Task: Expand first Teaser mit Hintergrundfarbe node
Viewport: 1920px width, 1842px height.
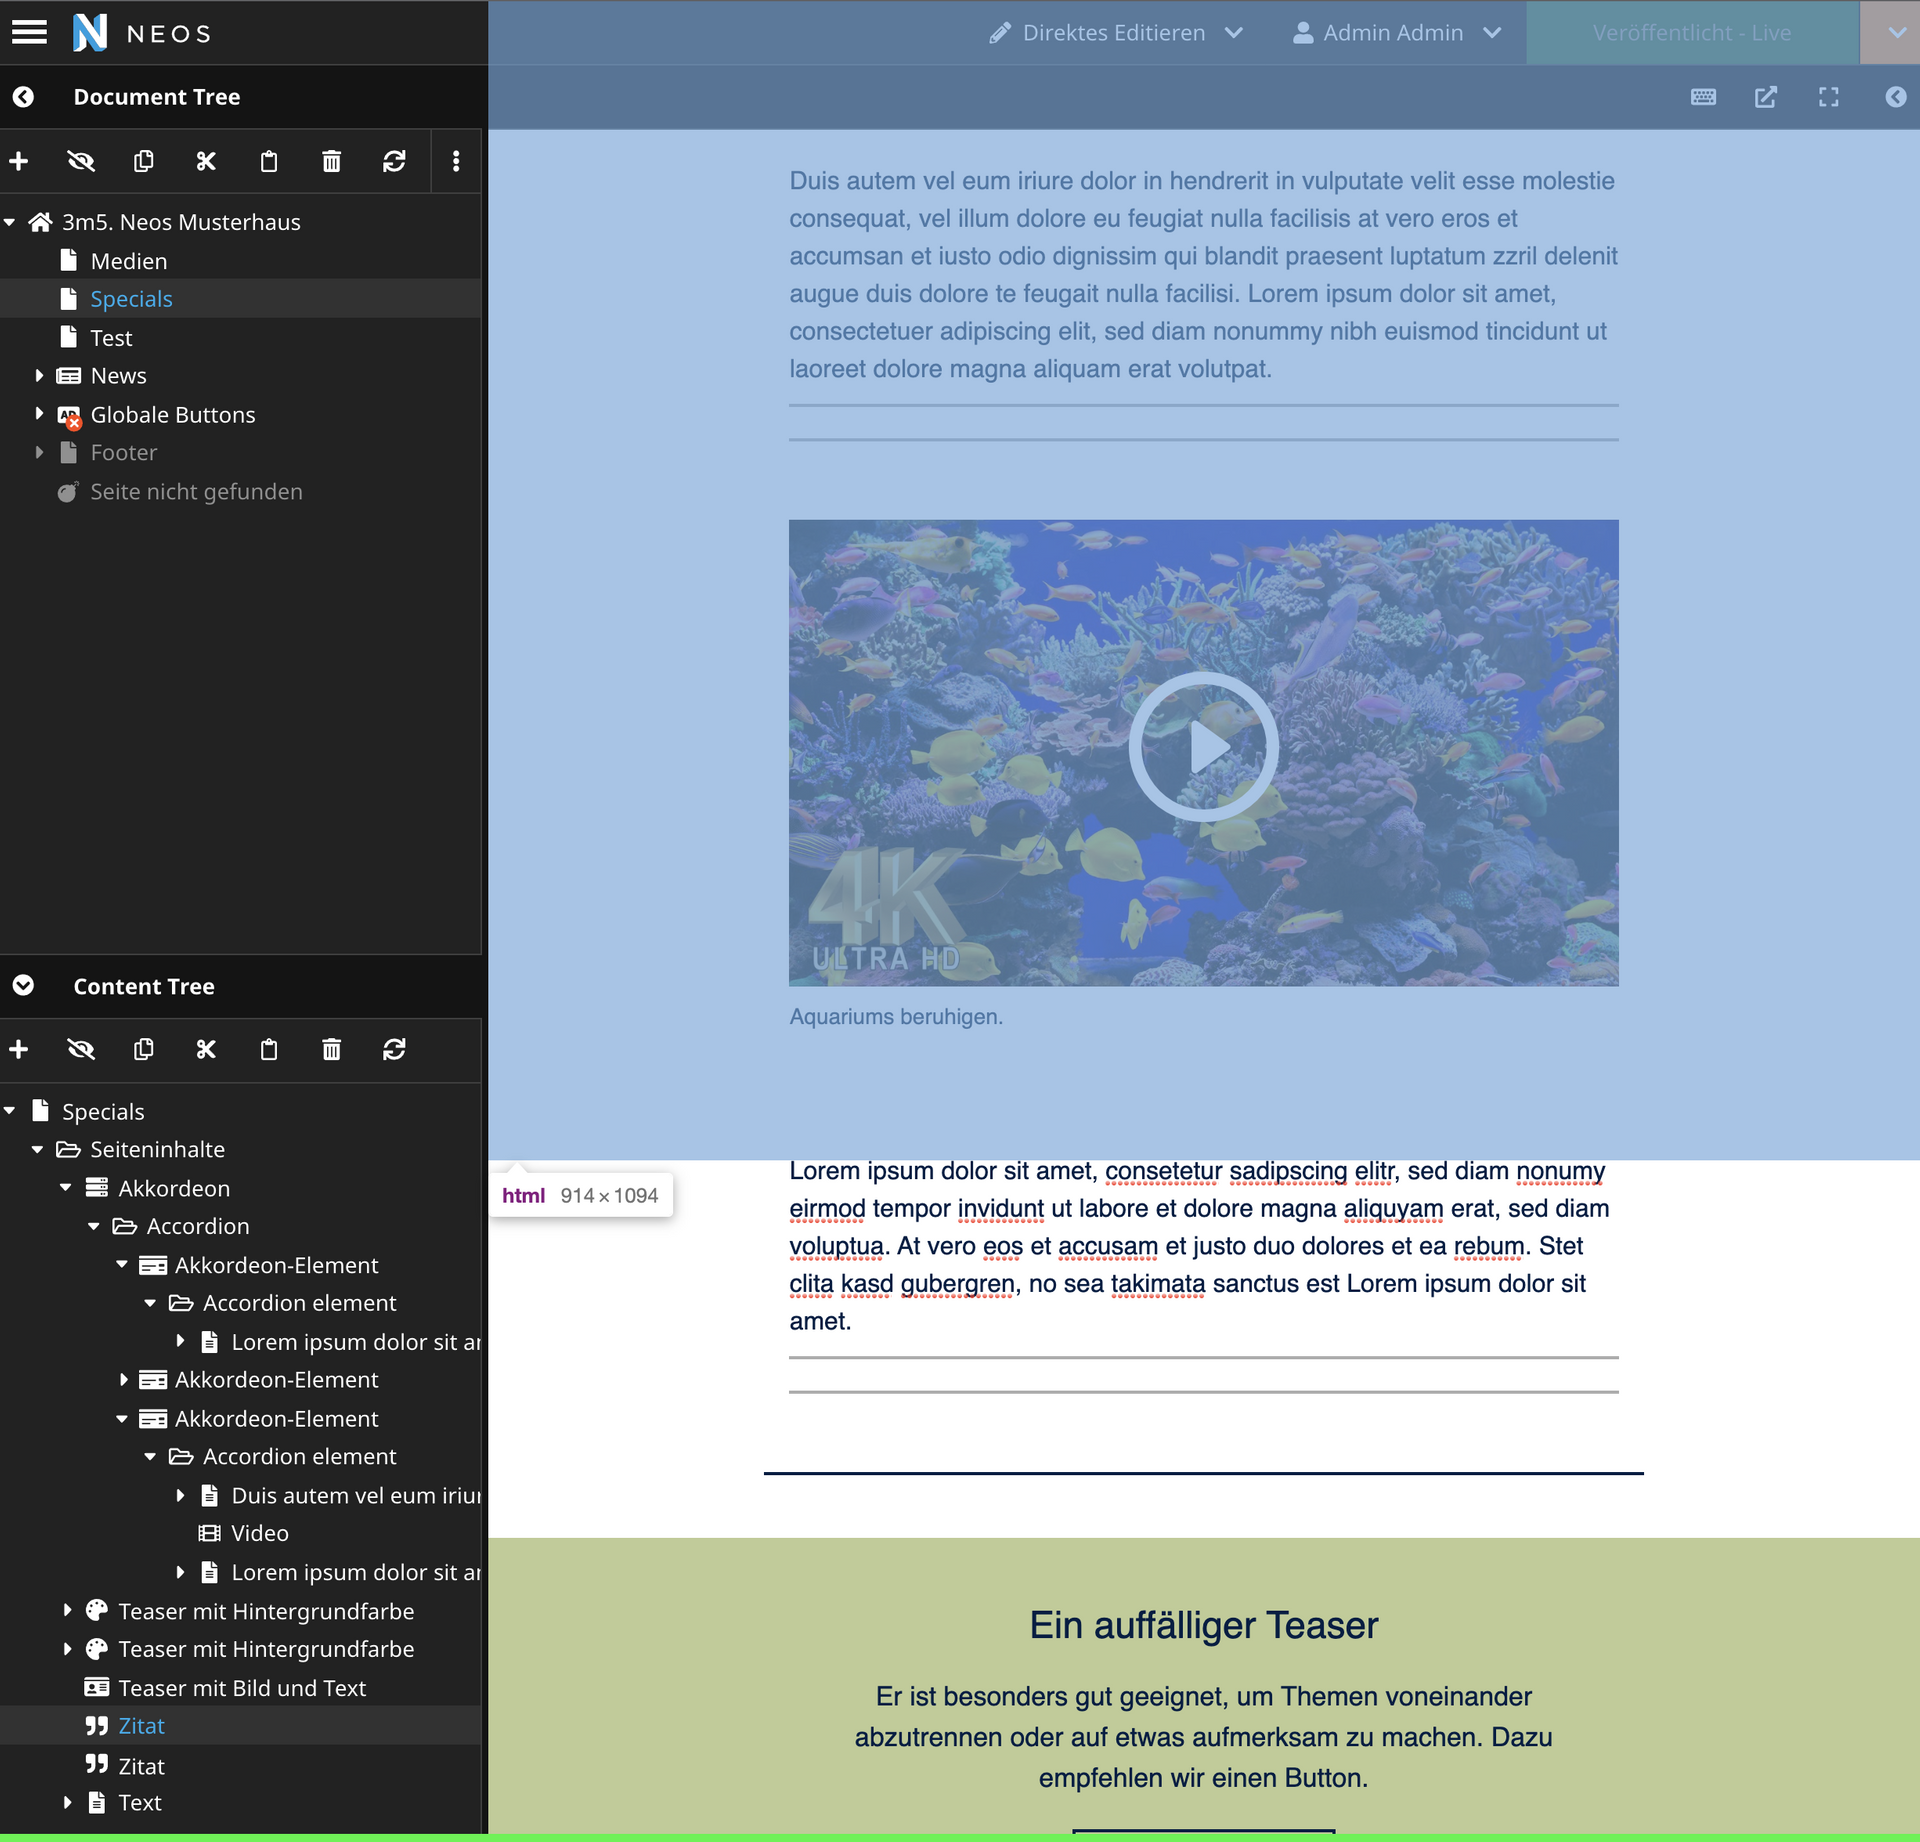Action: click(67, 1611)
